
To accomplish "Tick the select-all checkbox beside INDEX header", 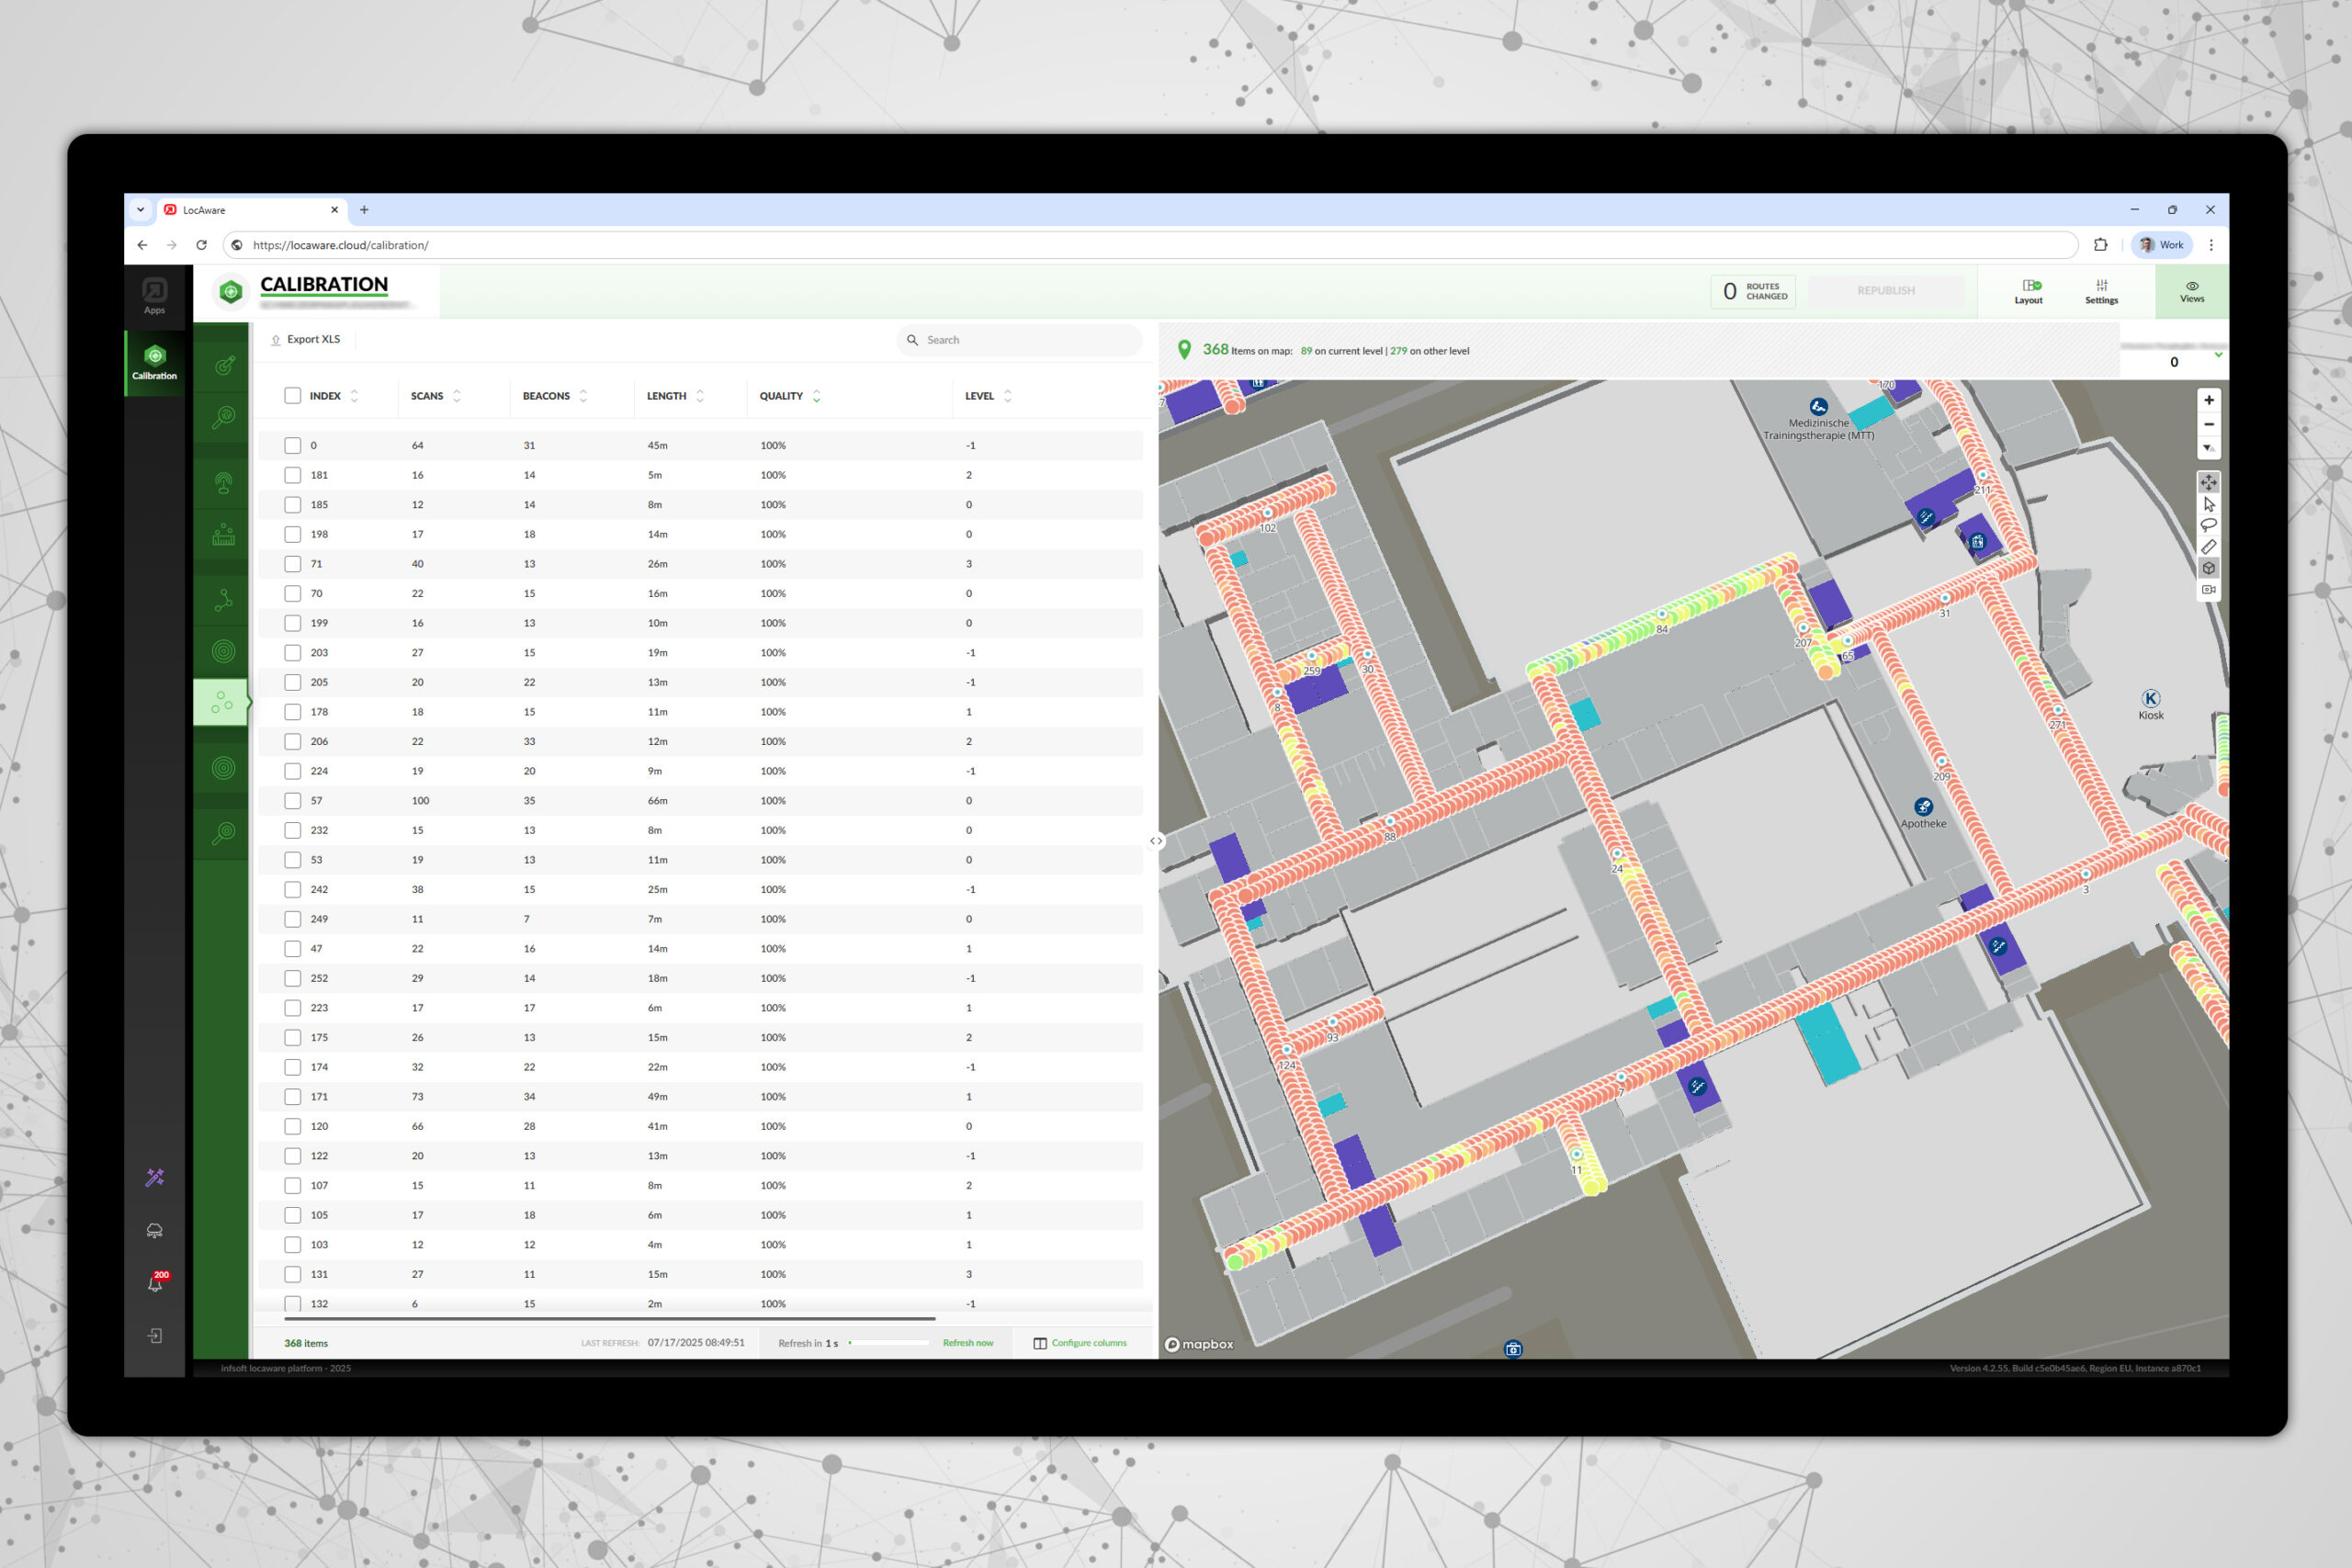I will pyautogui.click(x=292, y=396).
